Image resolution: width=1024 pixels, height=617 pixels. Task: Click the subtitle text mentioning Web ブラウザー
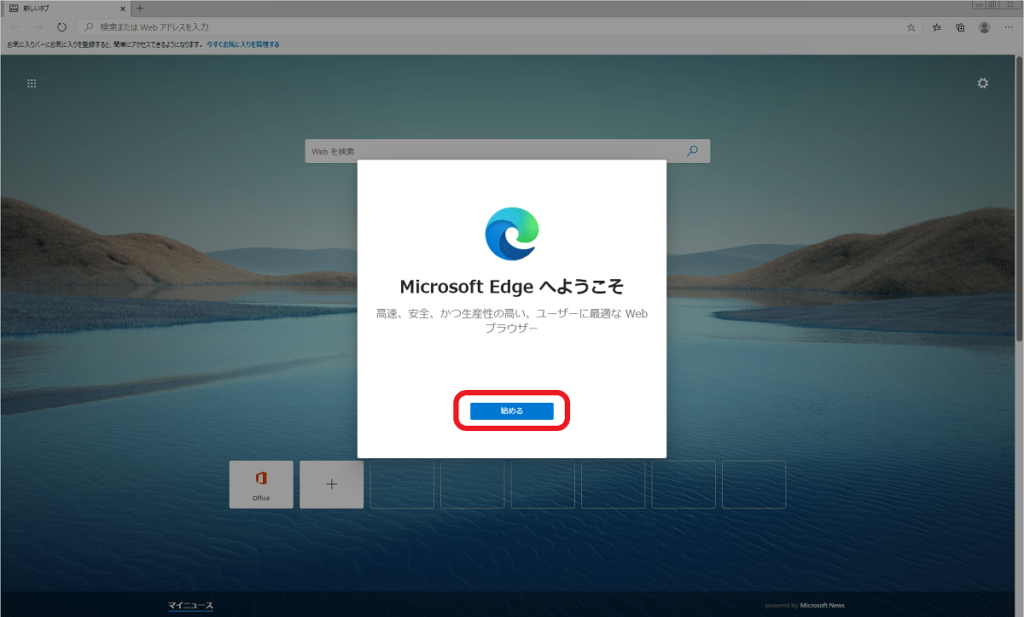(511, 321)
